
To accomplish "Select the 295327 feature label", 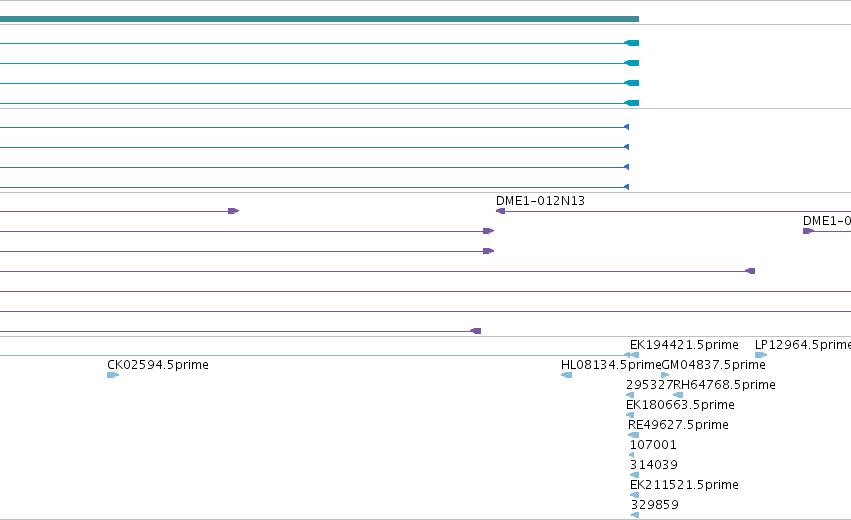I will 649,385.
